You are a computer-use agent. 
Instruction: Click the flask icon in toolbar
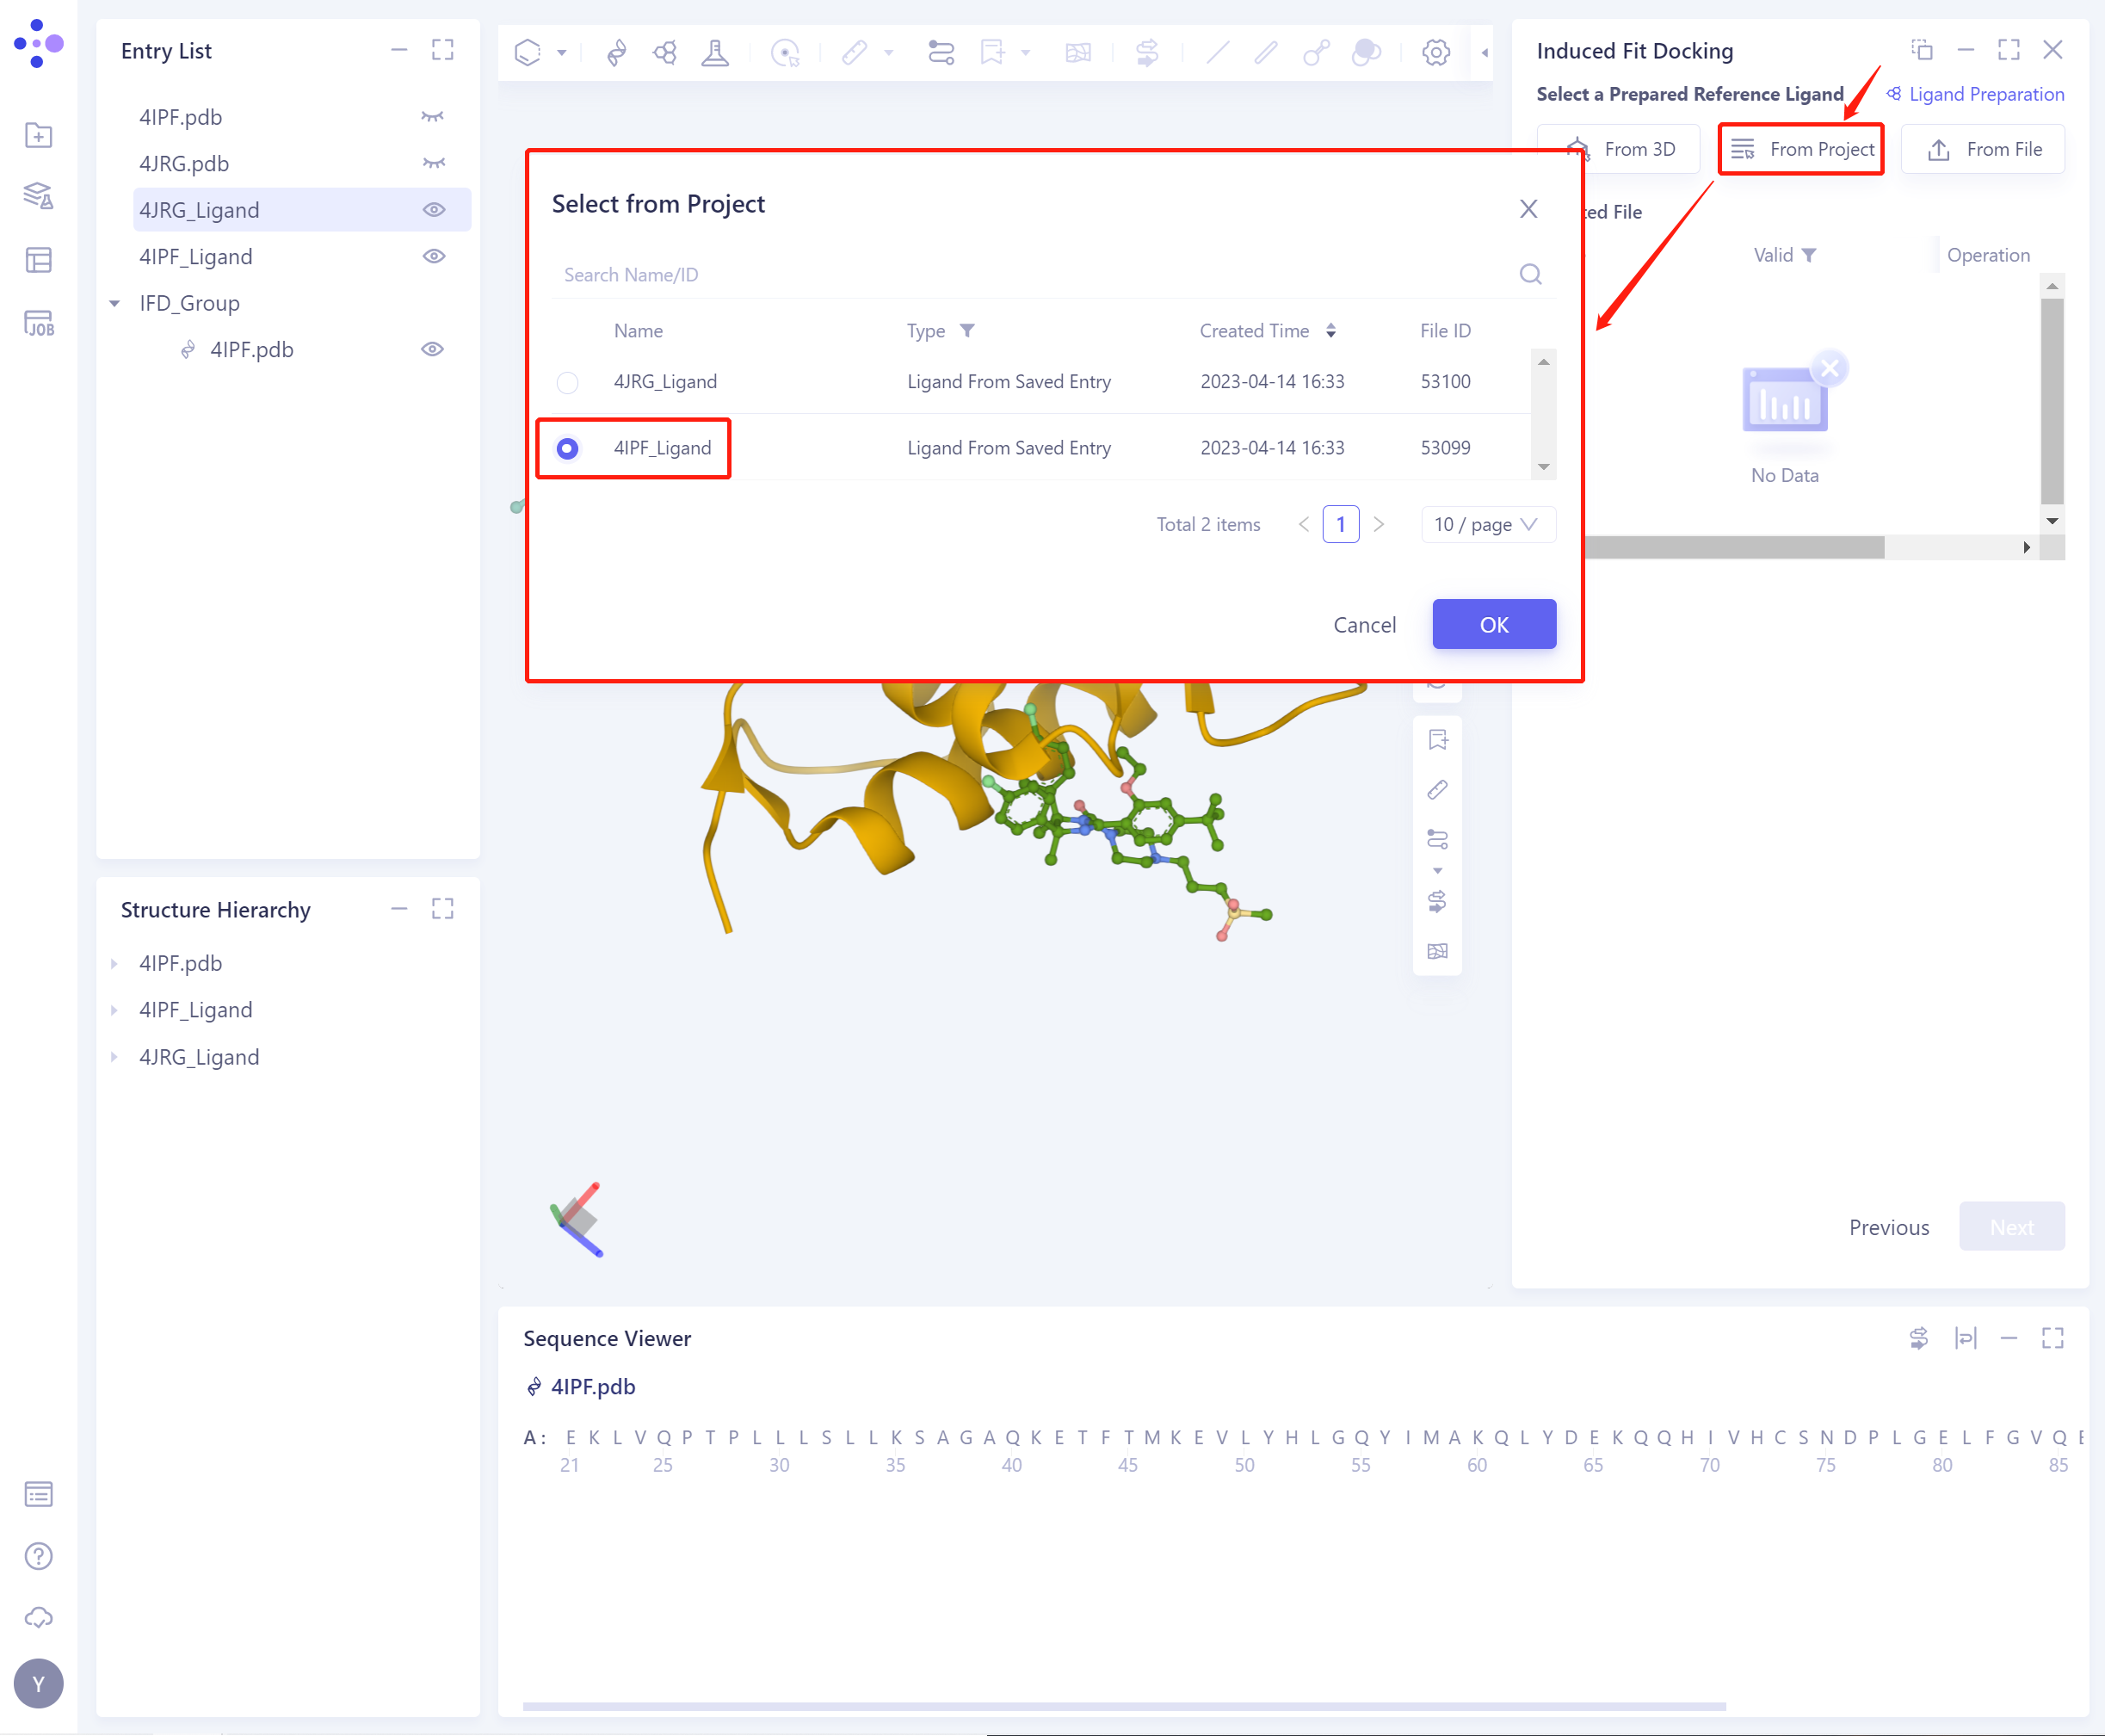coord(715,52)
